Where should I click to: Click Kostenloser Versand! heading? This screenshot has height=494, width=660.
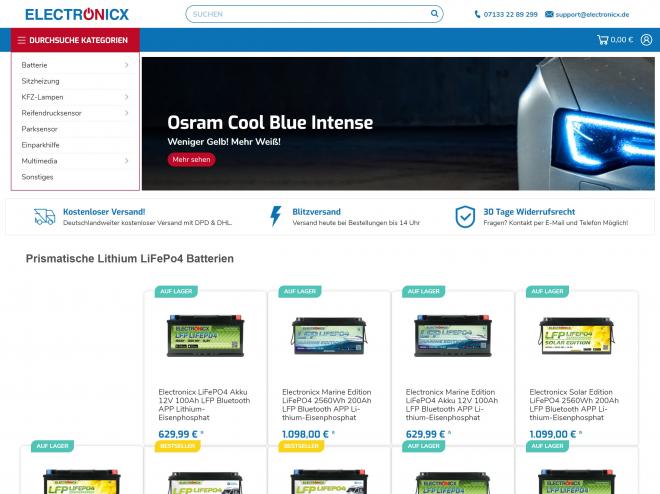tap(104, 212)
